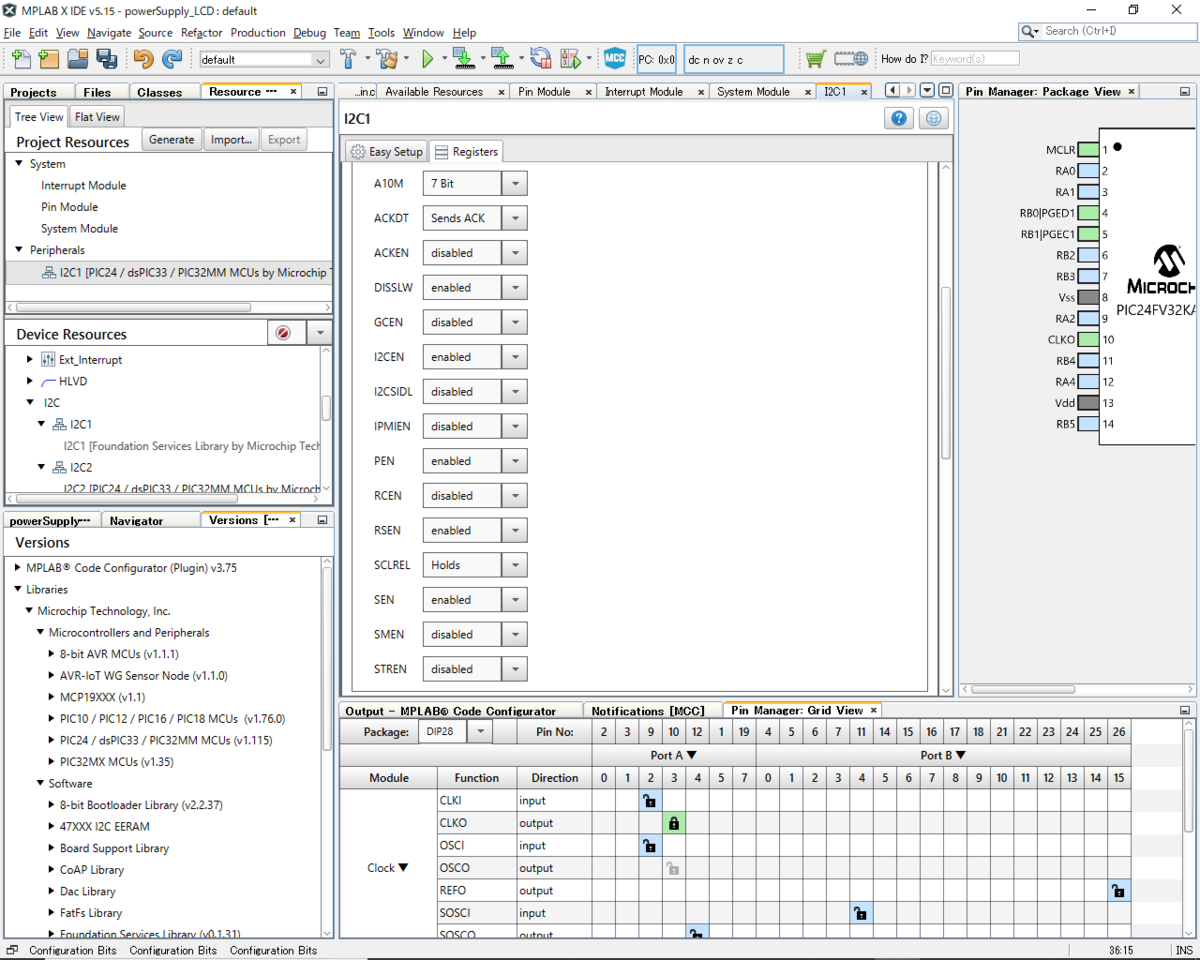The image size is (1200, 960).
Task: Toggle the OSCI lock on Port A pin 2
Action: point(650,845)
